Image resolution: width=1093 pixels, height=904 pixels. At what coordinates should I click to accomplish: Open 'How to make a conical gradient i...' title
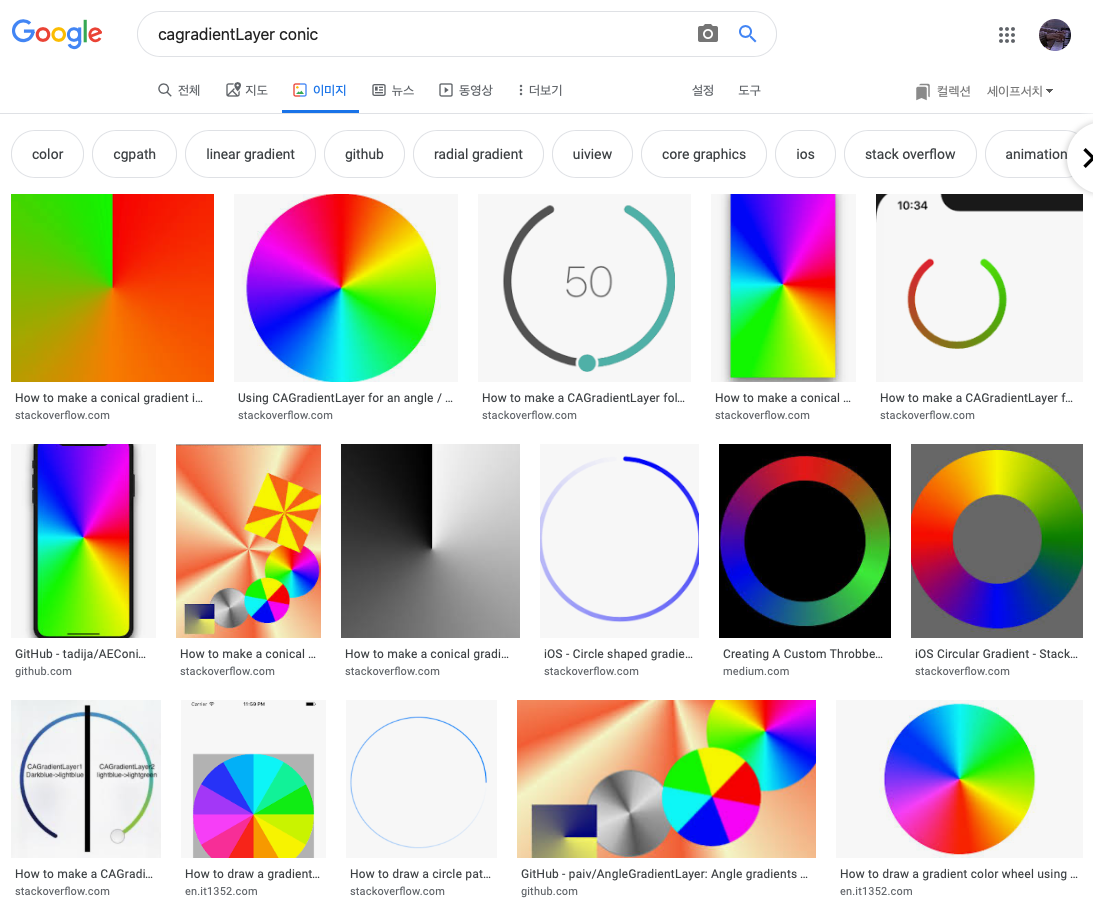tap(109, 397)
